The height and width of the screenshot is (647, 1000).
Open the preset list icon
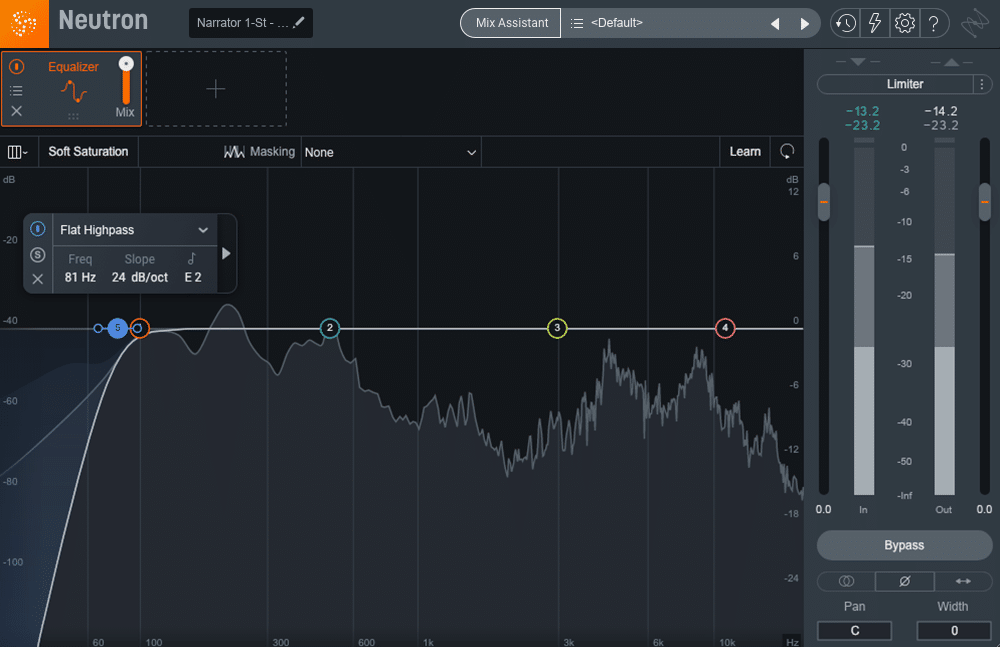(577, 24)
